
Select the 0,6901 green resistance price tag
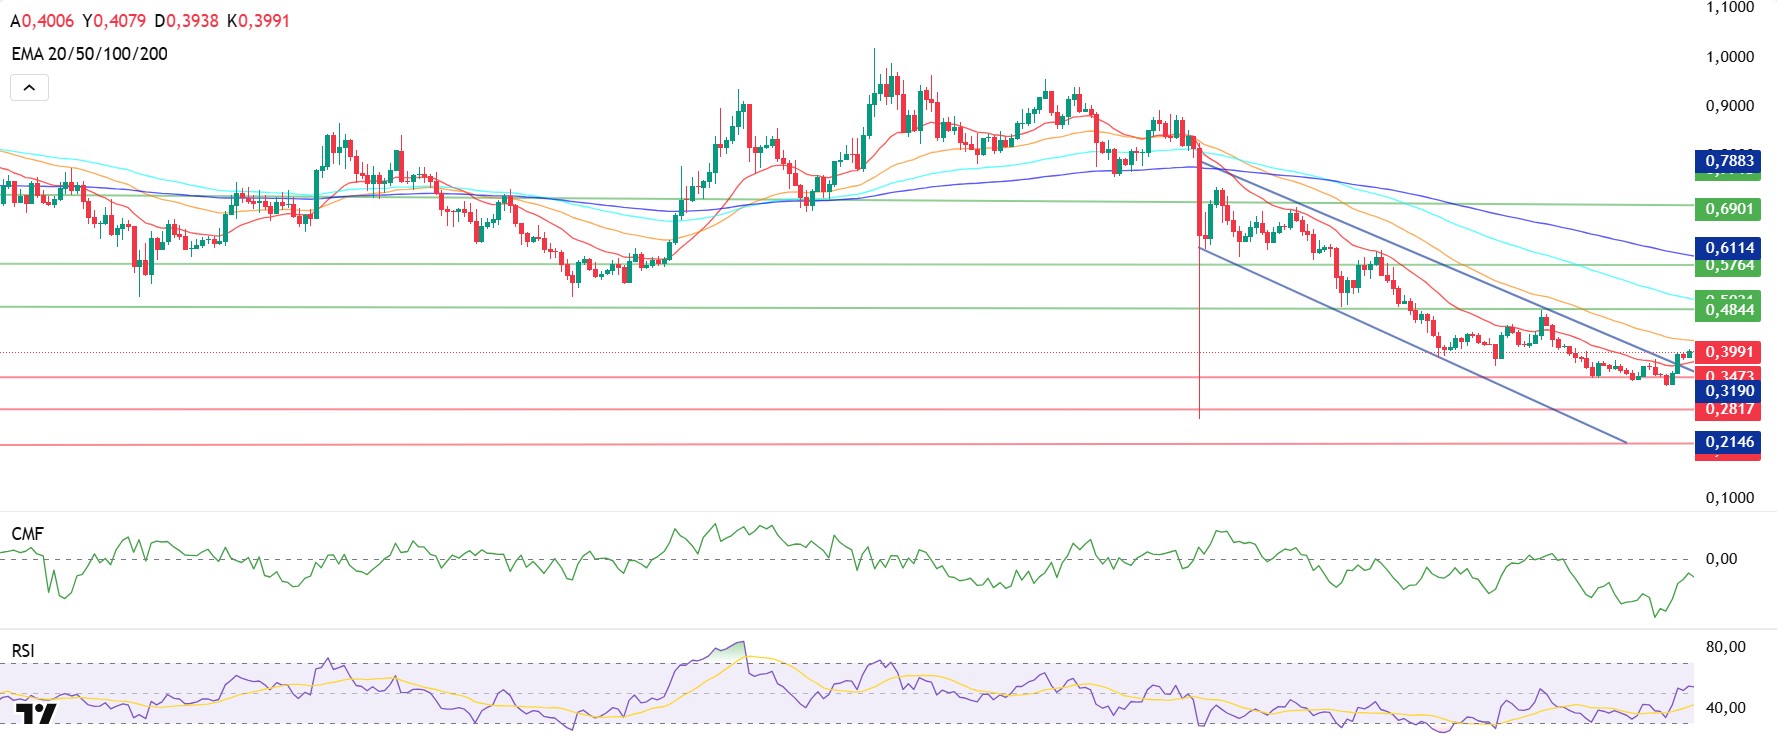(x=1729, y=209)
